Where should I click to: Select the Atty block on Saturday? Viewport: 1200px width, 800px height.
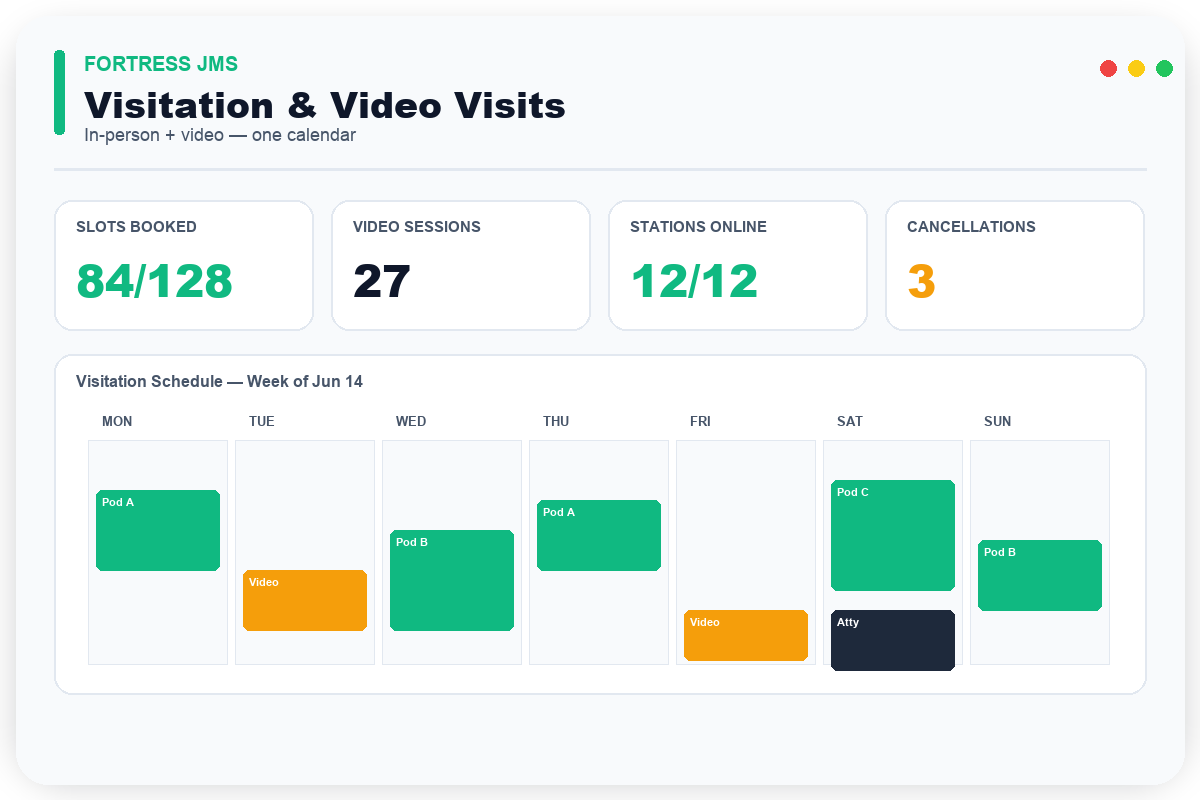point(893,640)
